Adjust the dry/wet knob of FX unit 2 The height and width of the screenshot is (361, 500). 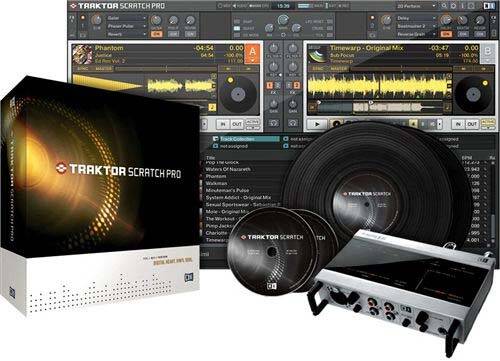[386, 20]
